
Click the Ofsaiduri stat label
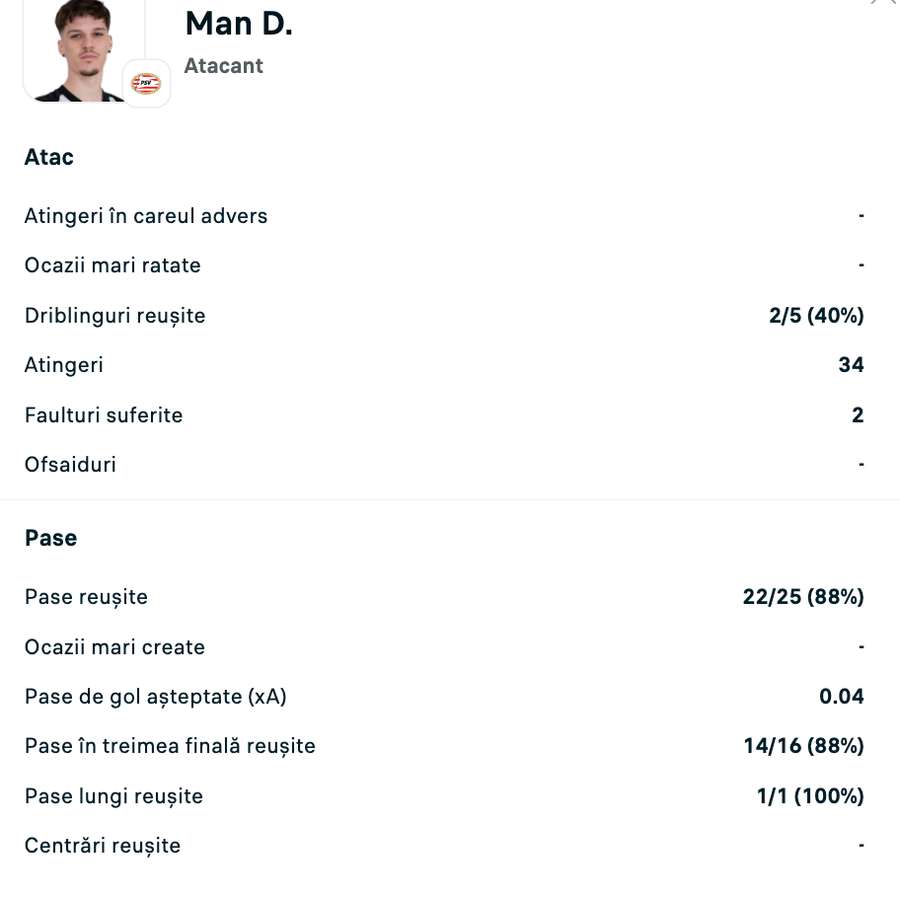click(70, 464)
